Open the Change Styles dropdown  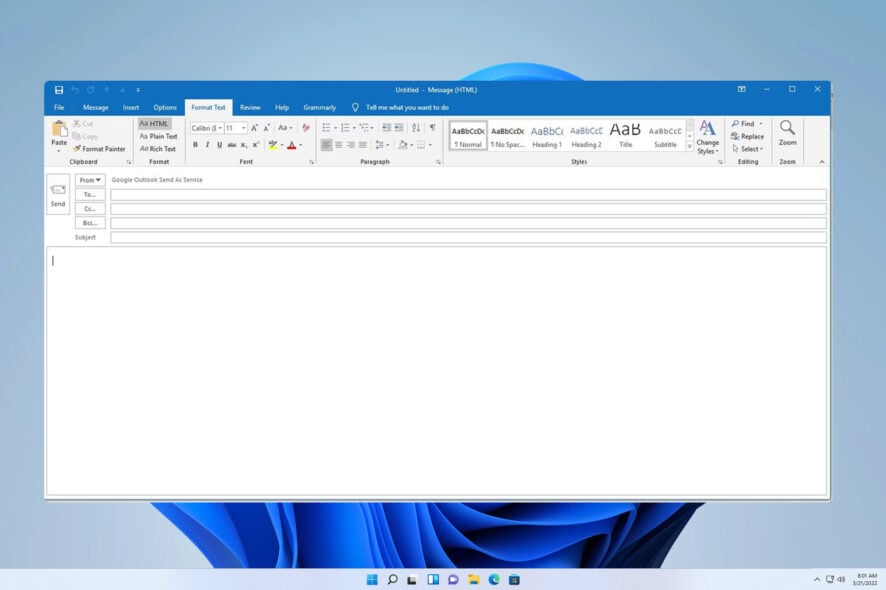708,141
